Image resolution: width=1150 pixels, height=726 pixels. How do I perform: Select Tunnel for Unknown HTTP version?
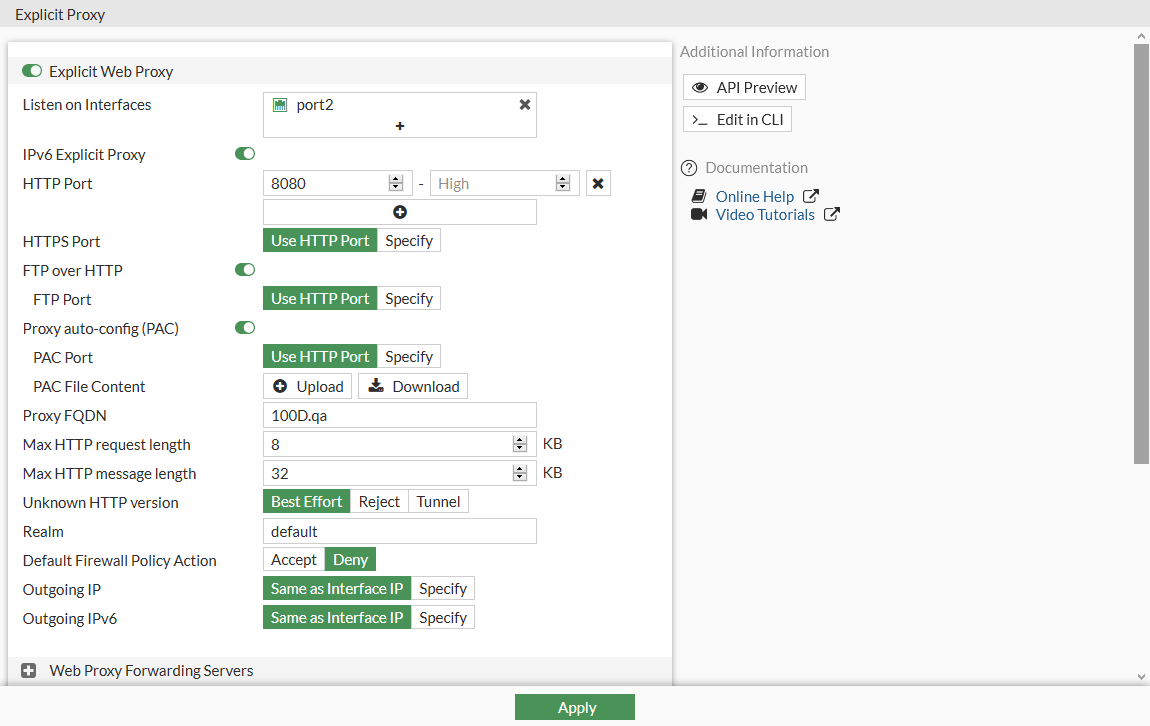(x=438, y=501)
